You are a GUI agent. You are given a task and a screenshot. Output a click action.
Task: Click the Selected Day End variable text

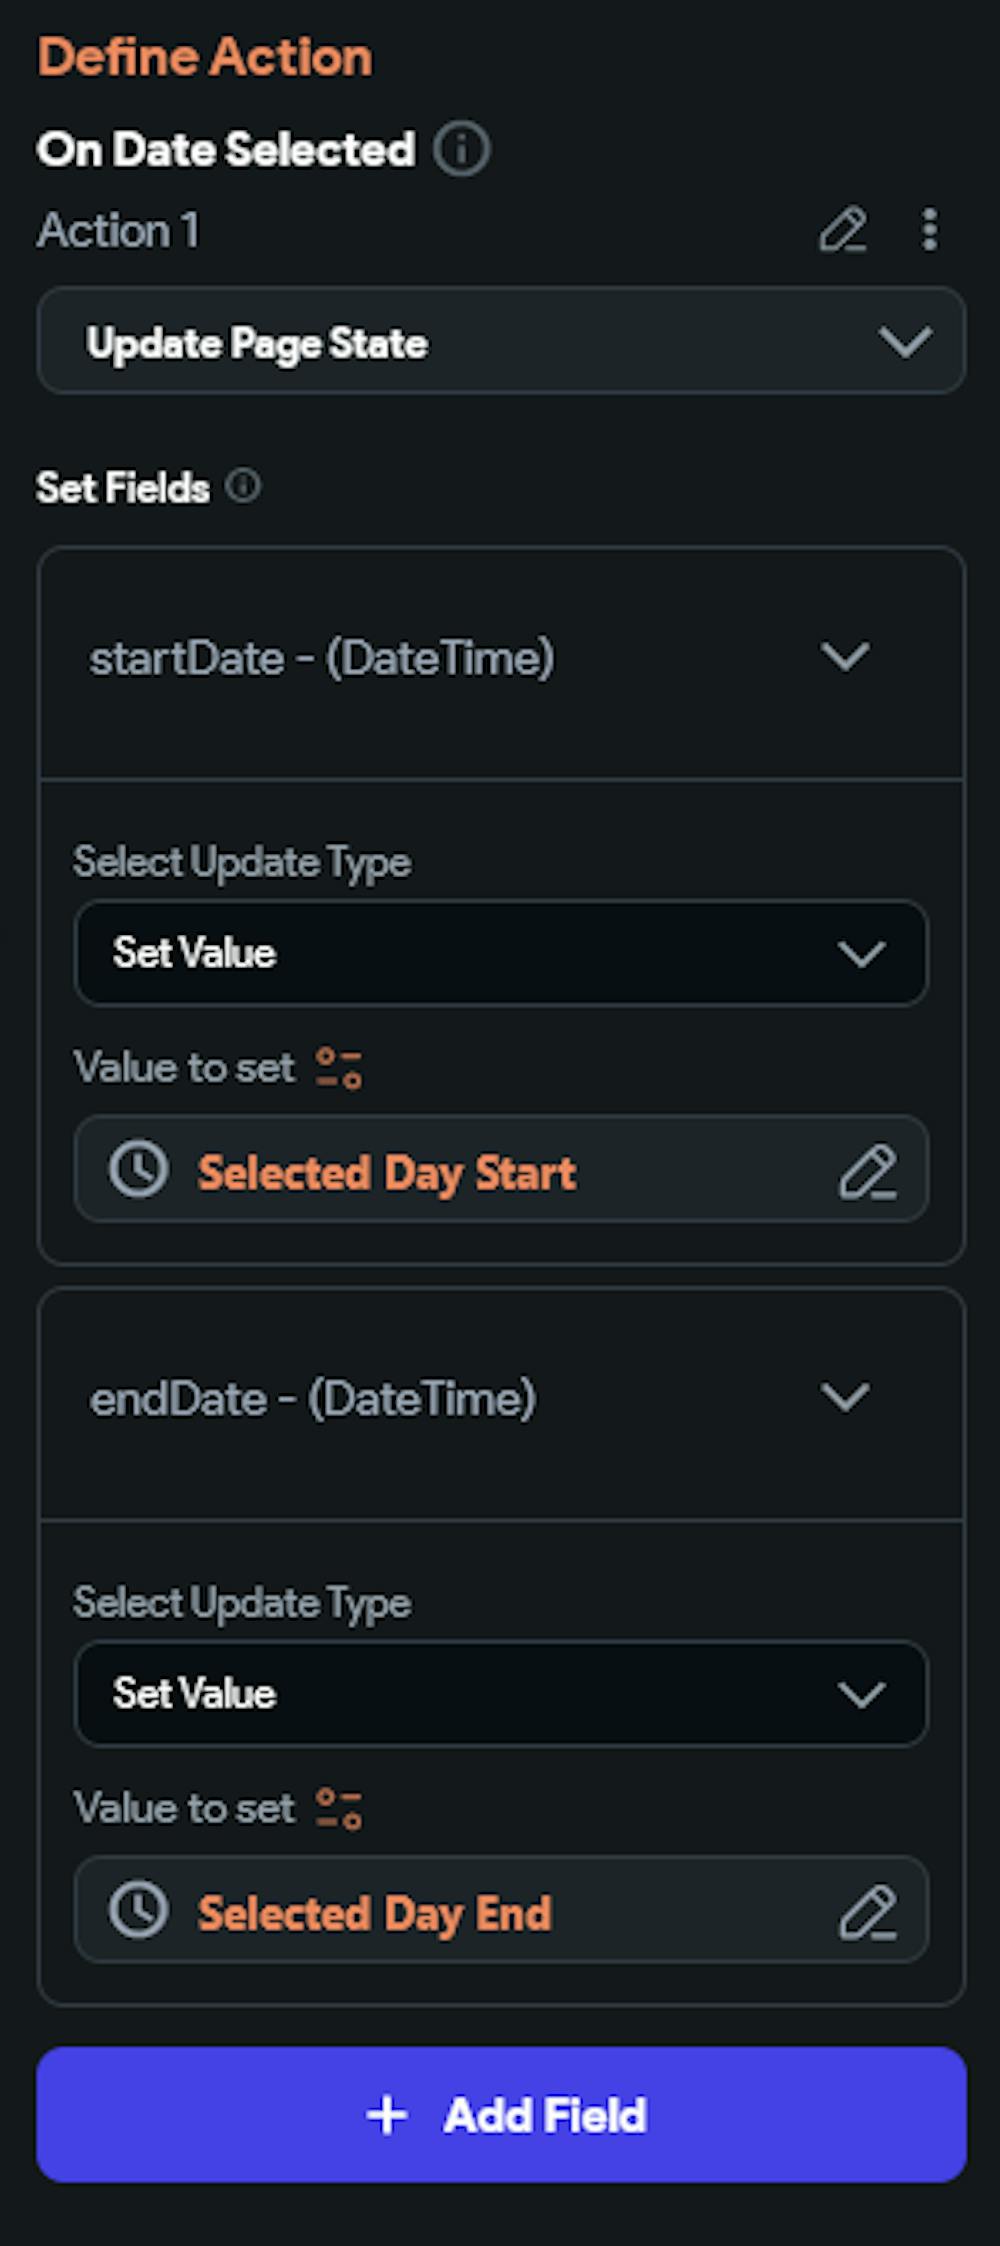pos(374,1913)
